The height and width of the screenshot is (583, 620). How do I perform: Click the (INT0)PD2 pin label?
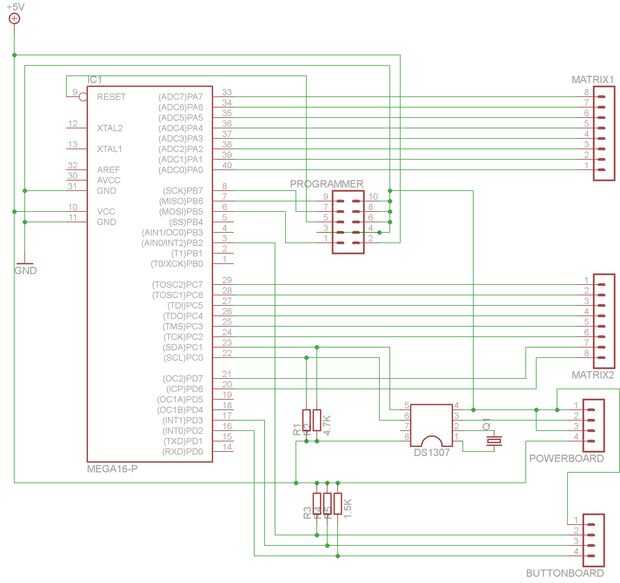click(183, 431)
